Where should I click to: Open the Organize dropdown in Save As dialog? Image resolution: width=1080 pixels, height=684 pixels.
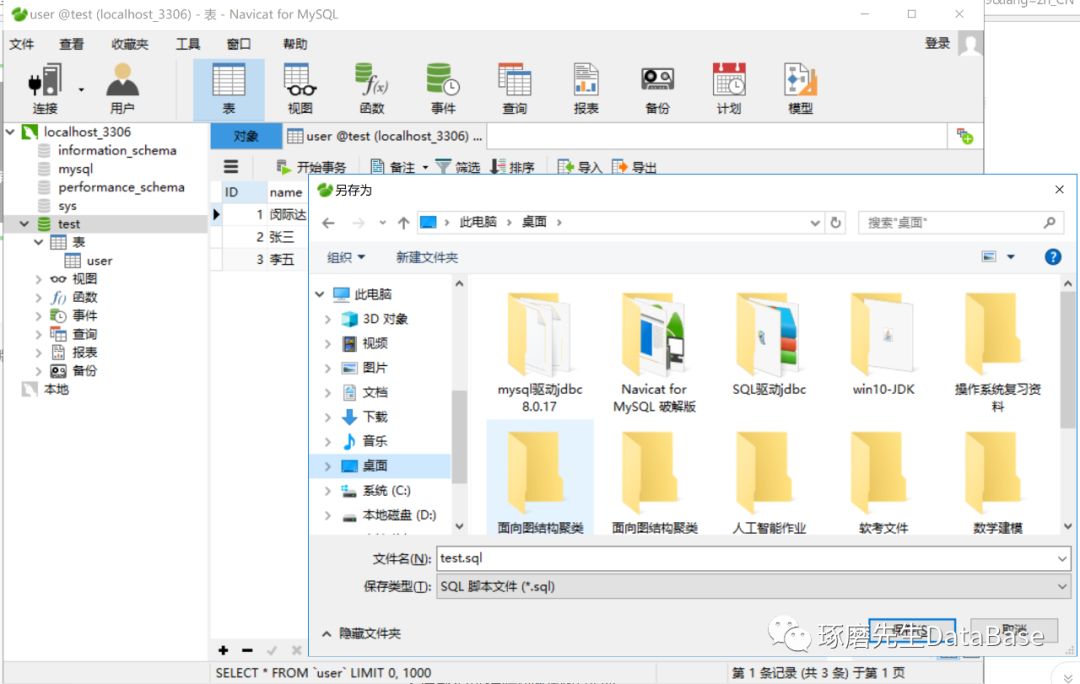click(346, 257)
